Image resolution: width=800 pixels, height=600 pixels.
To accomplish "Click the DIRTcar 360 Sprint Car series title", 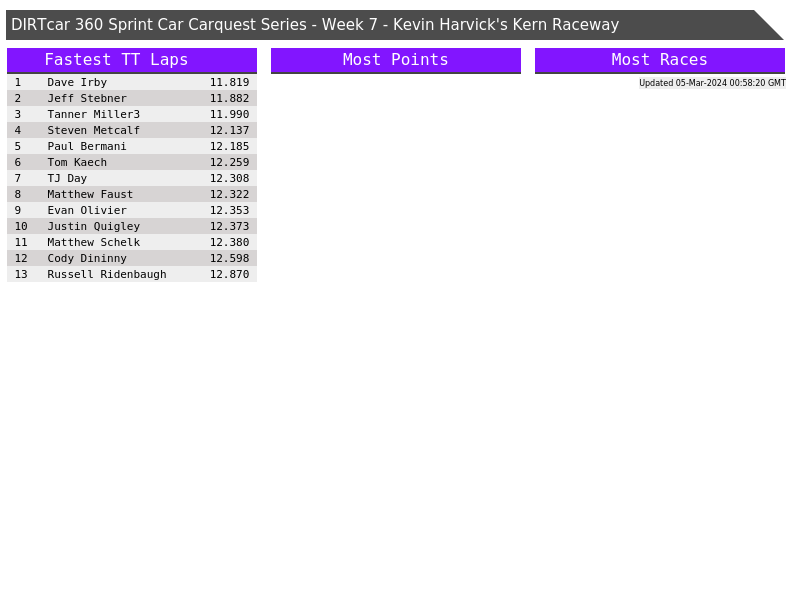I will point(315,25).
